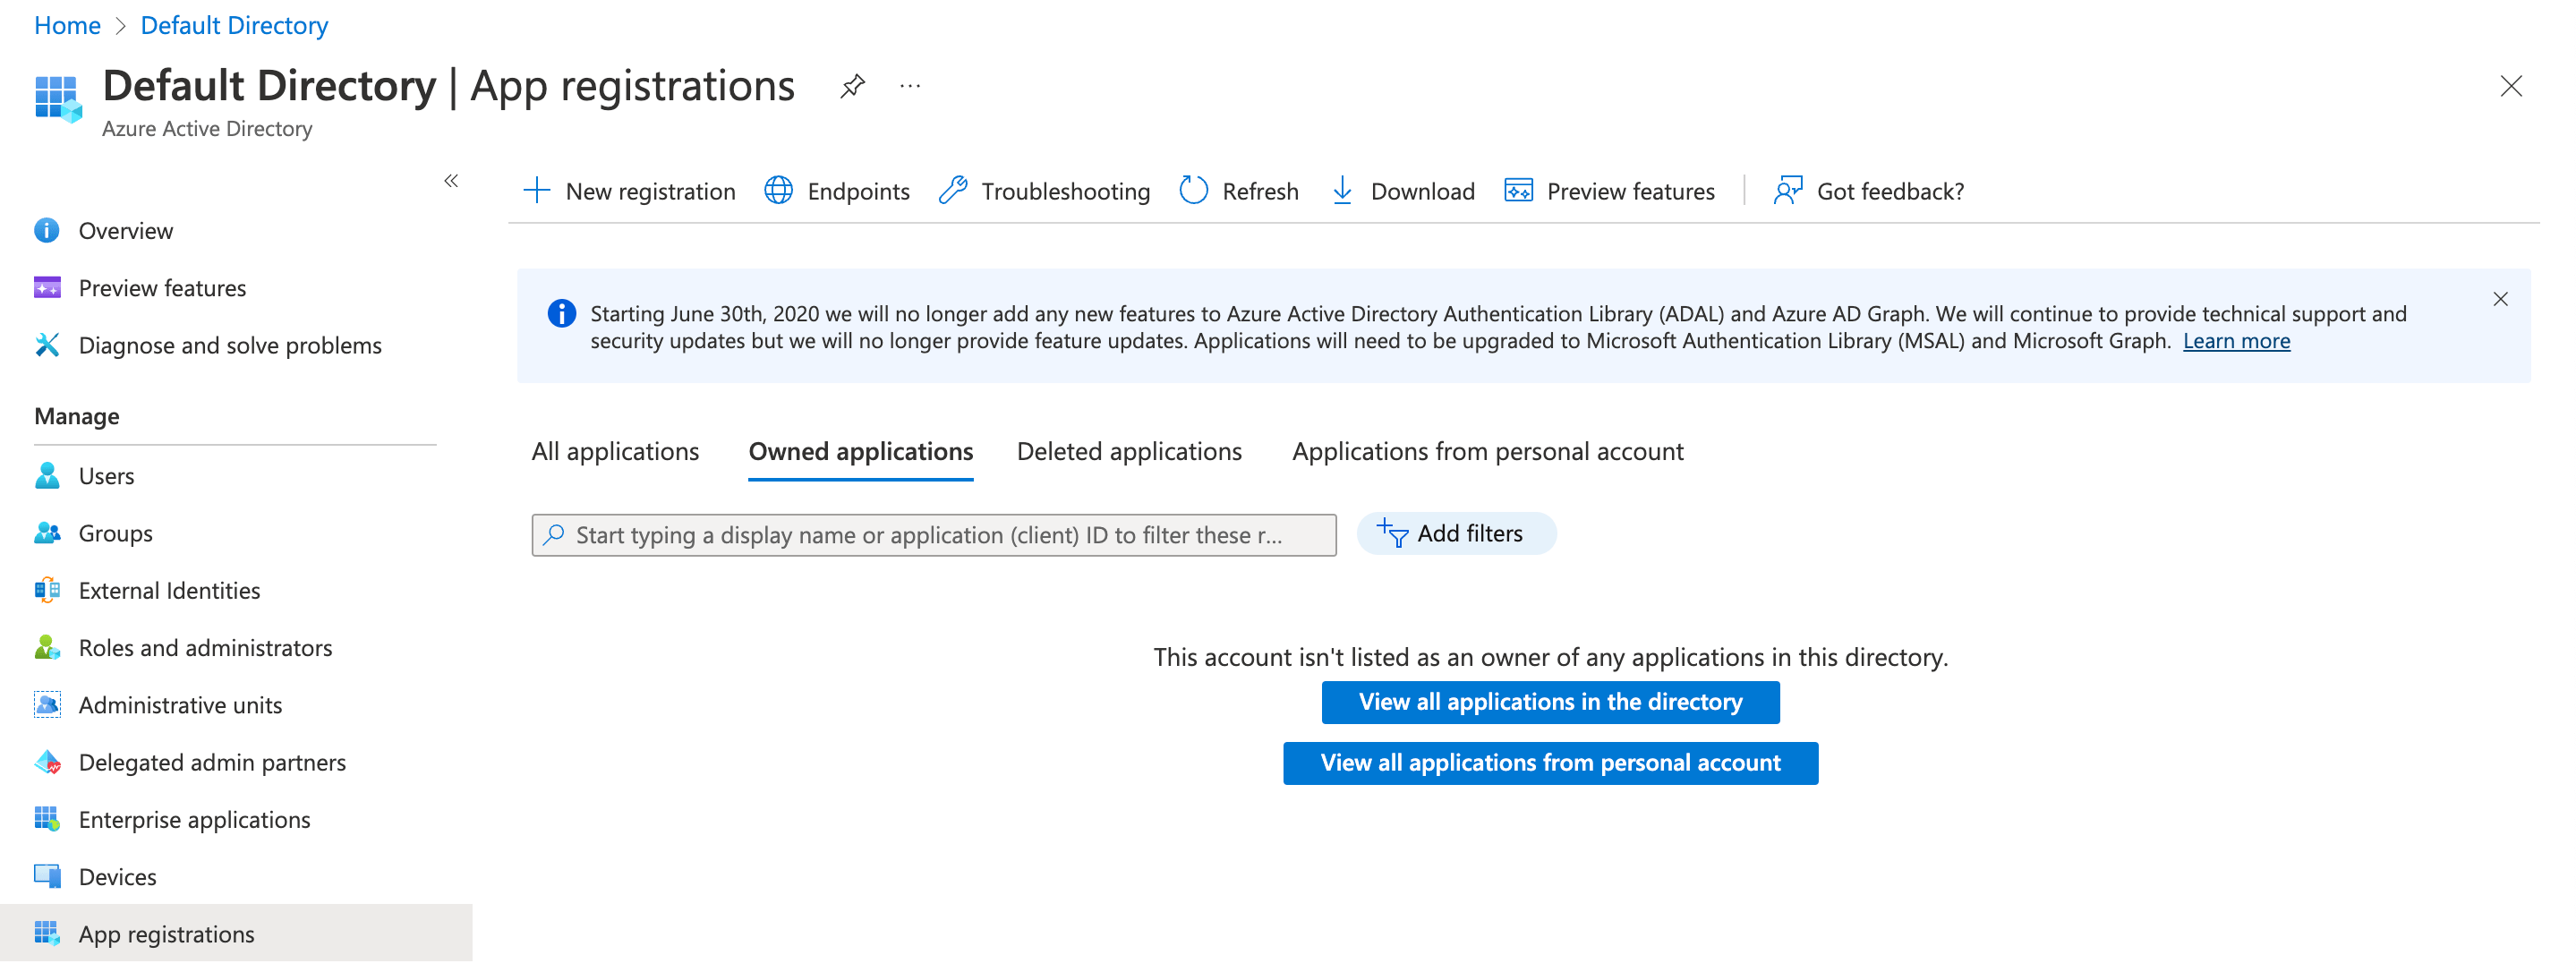Open the Endpoints globe icon
Viewport: 2576px width, 972px height.
coord(778,190)
